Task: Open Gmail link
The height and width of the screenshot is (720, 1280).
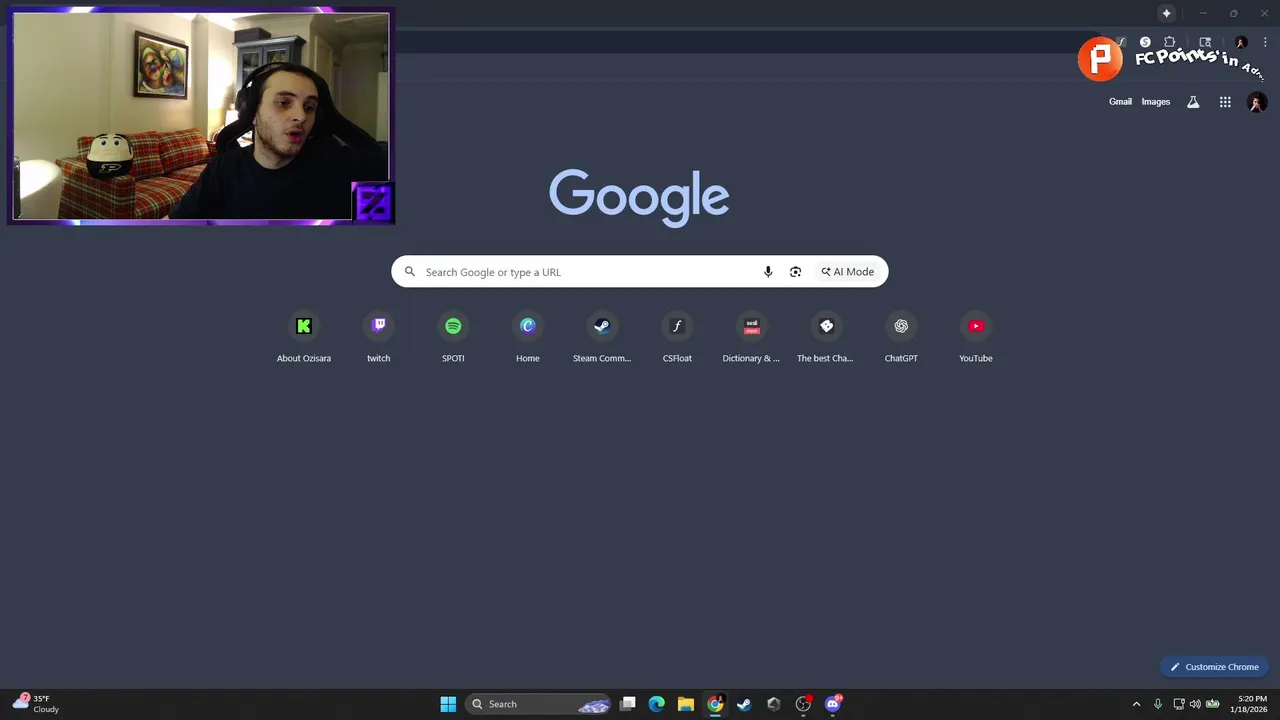Action: click(x=1120, y=102)
